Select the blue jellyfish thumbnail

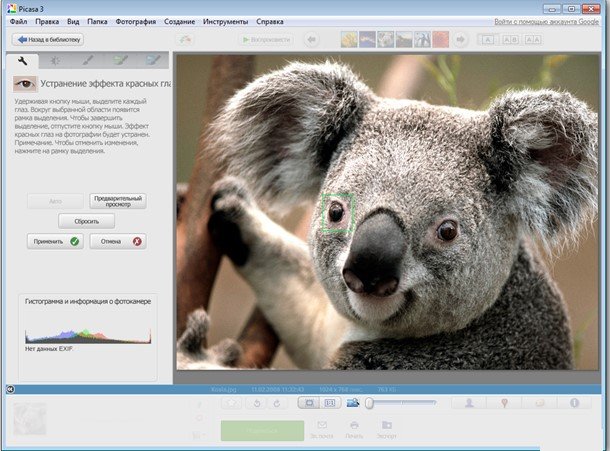367,40
